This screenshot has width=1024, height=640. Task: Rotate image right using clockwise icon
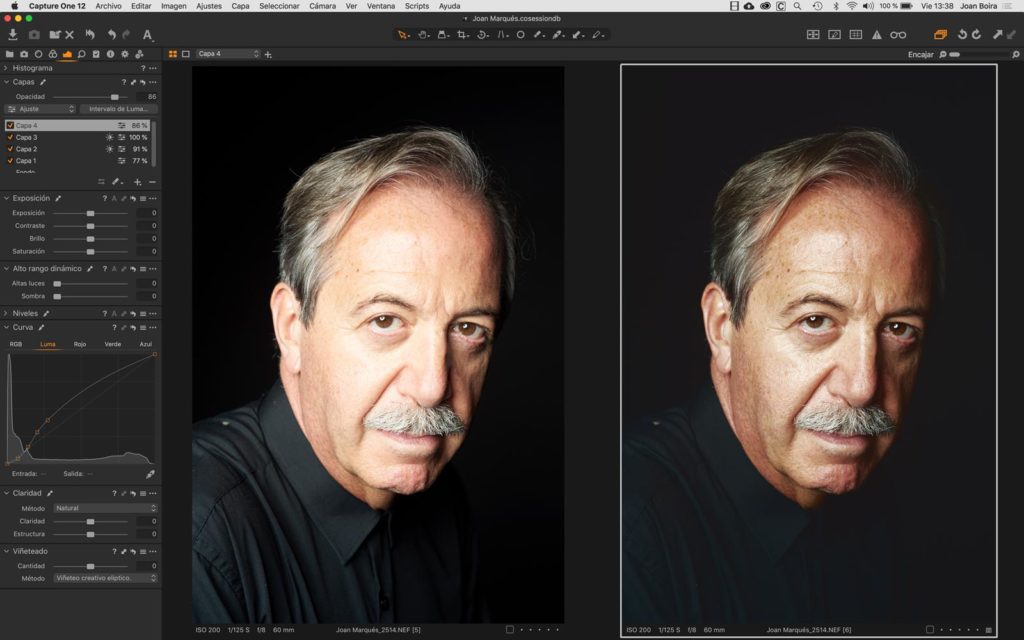(x=976, y=35)
